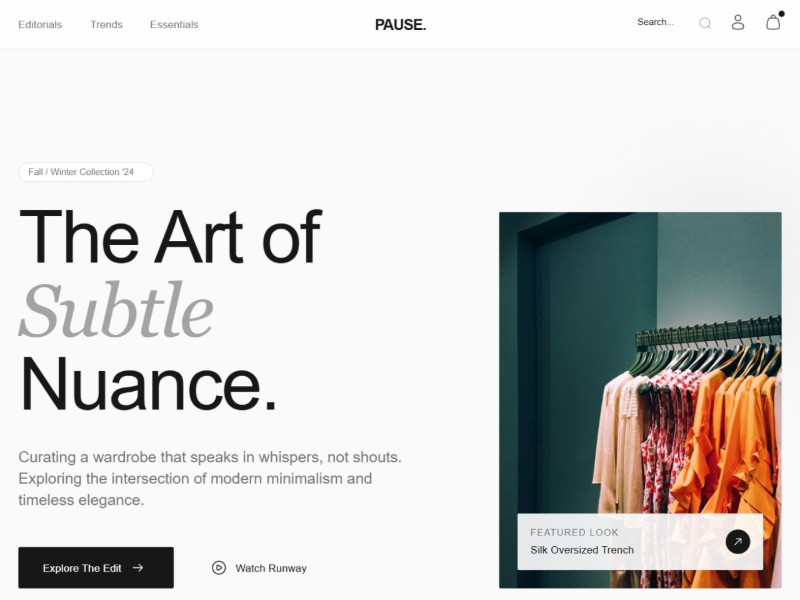This screenshot has width=800, height=600.
Task: Click the play circle icon beside Watch Runway
Action: point(219,568)
